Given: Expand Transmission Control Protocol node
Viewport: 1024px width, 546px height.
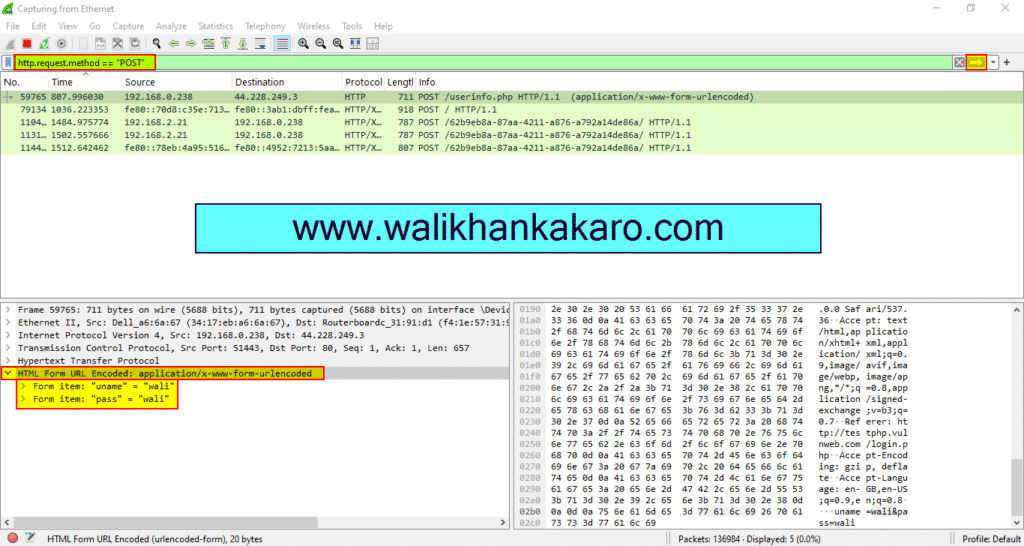Looking at the screenshot, I should 8,348.
